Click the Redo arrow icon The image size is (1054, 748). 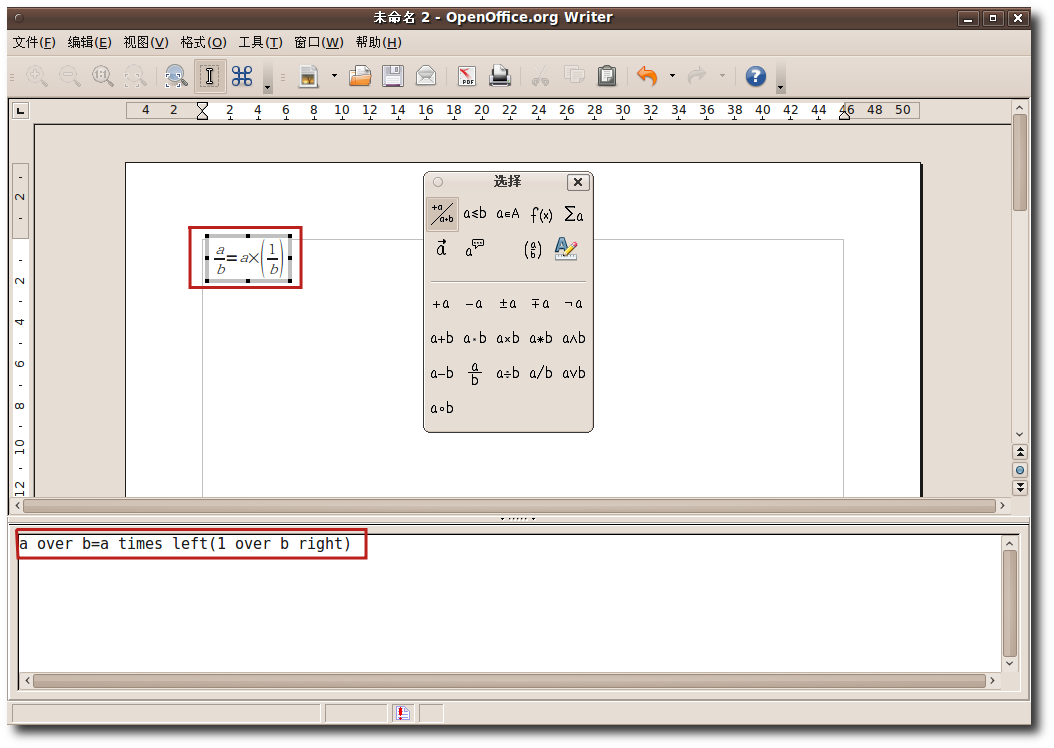point(697,77)
